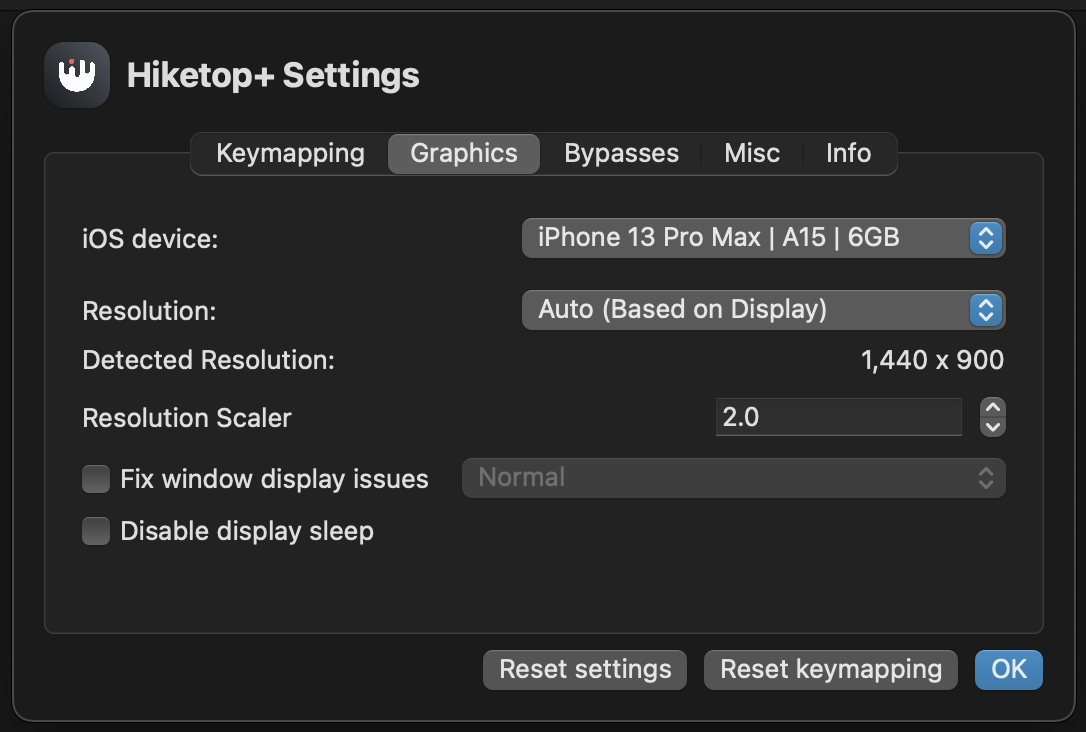1086x732 pixels.
Task: Click the Resolution Scaler text field
Action: 838,417
